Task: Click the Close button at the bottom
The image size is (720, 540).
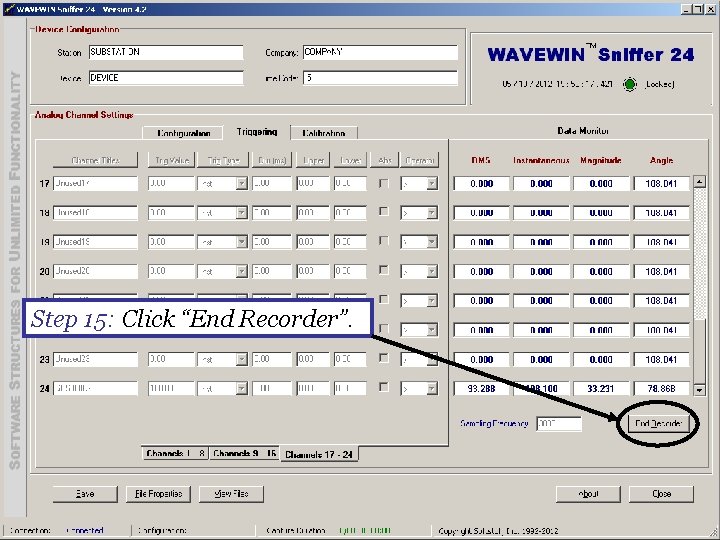Action: pyautogui.click(x=661, y=494)
